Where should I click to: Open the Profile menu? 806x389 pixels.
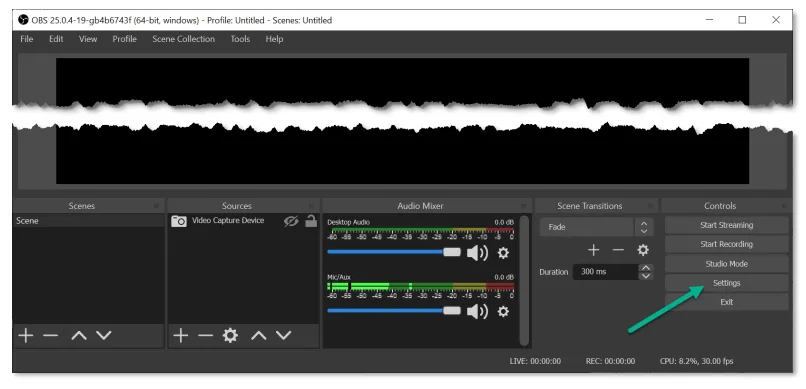(124, 39)
